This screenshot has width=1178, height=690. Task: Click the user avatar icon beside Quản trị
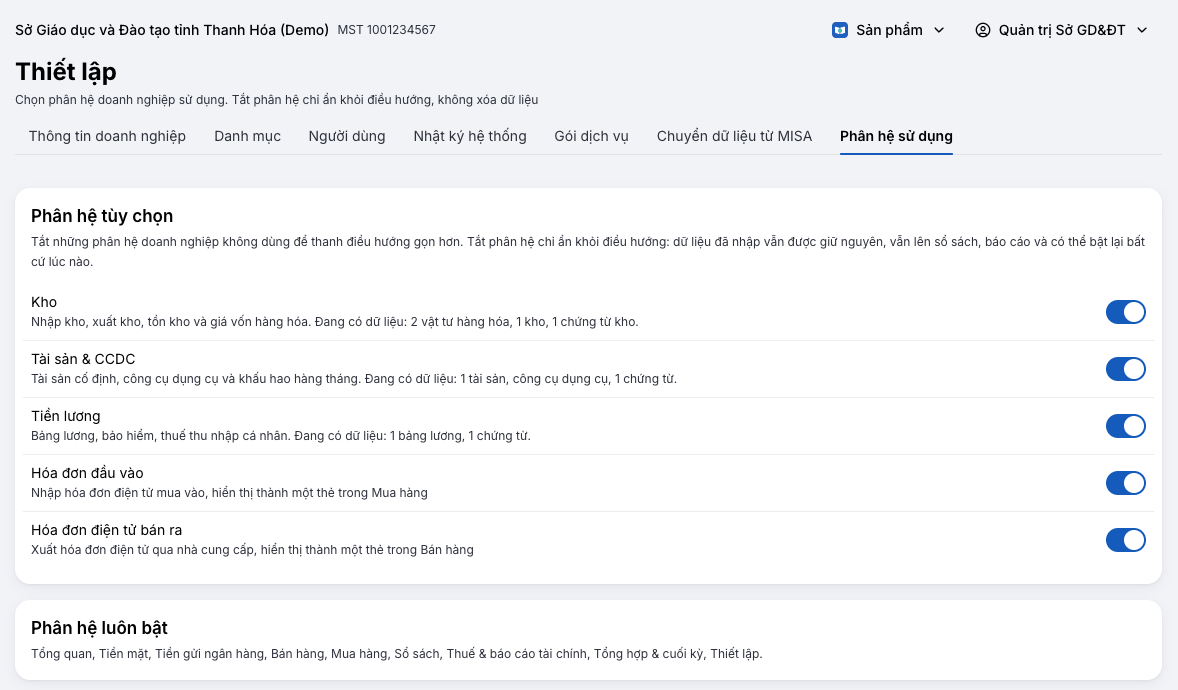click(983, 30)
